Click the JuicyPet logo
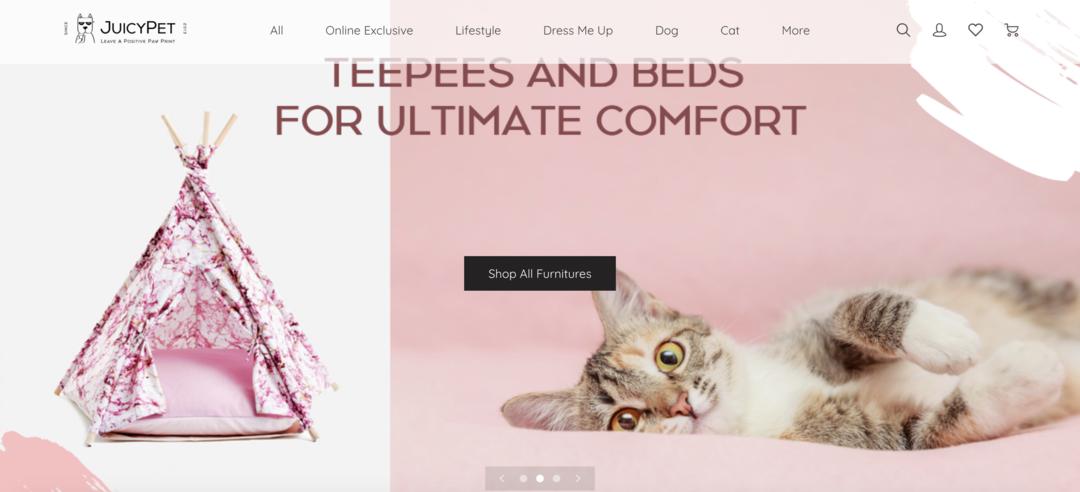The height and width of the screenshot is (492, 1080). [x=125, y=29]
